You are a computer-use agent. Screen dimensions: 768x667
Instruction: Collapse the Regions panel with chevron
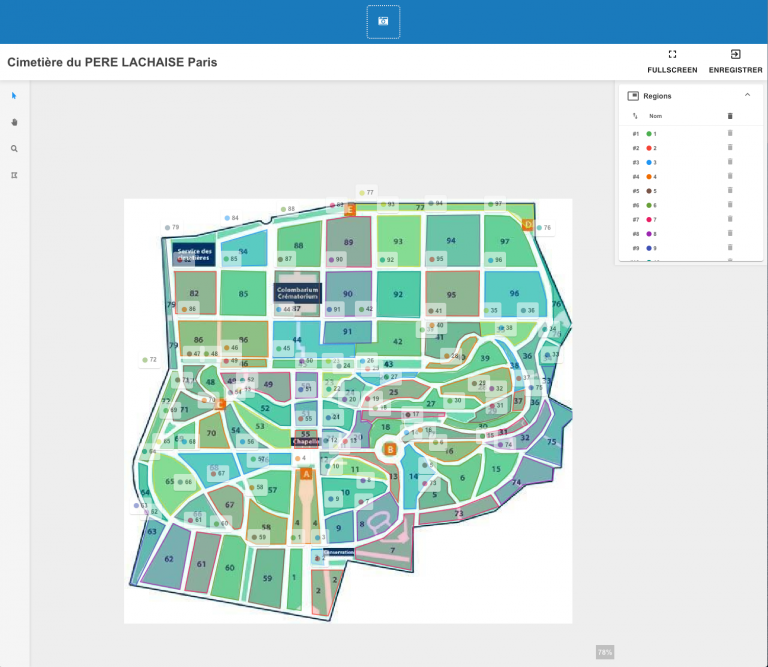[x=747, y=95]
